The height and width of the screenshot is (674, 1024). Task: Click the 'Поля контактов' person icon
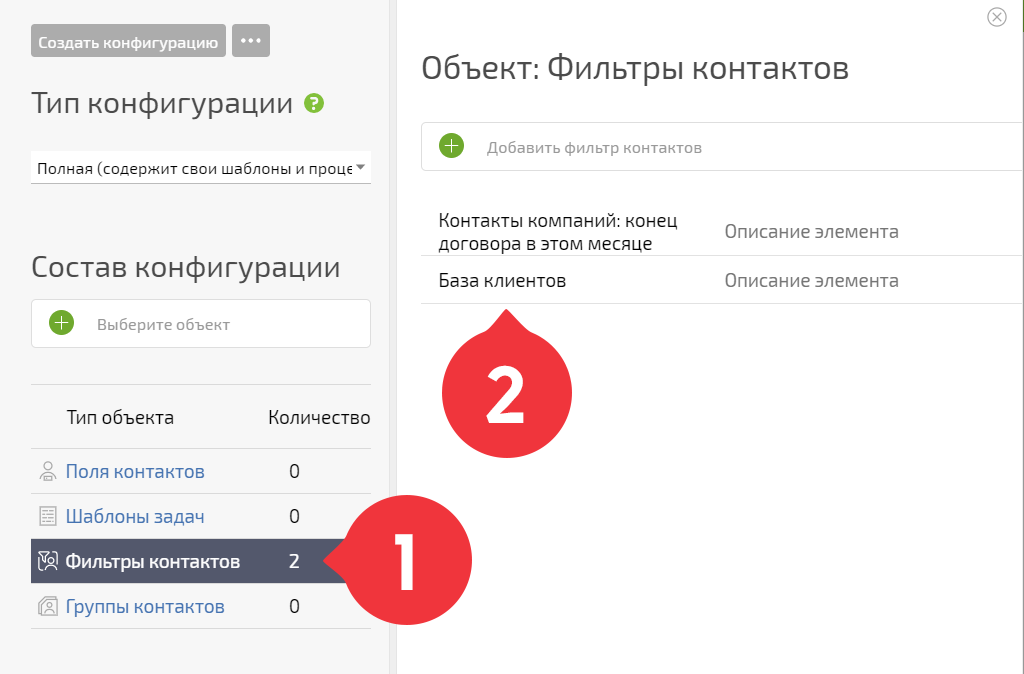[48, 471]
